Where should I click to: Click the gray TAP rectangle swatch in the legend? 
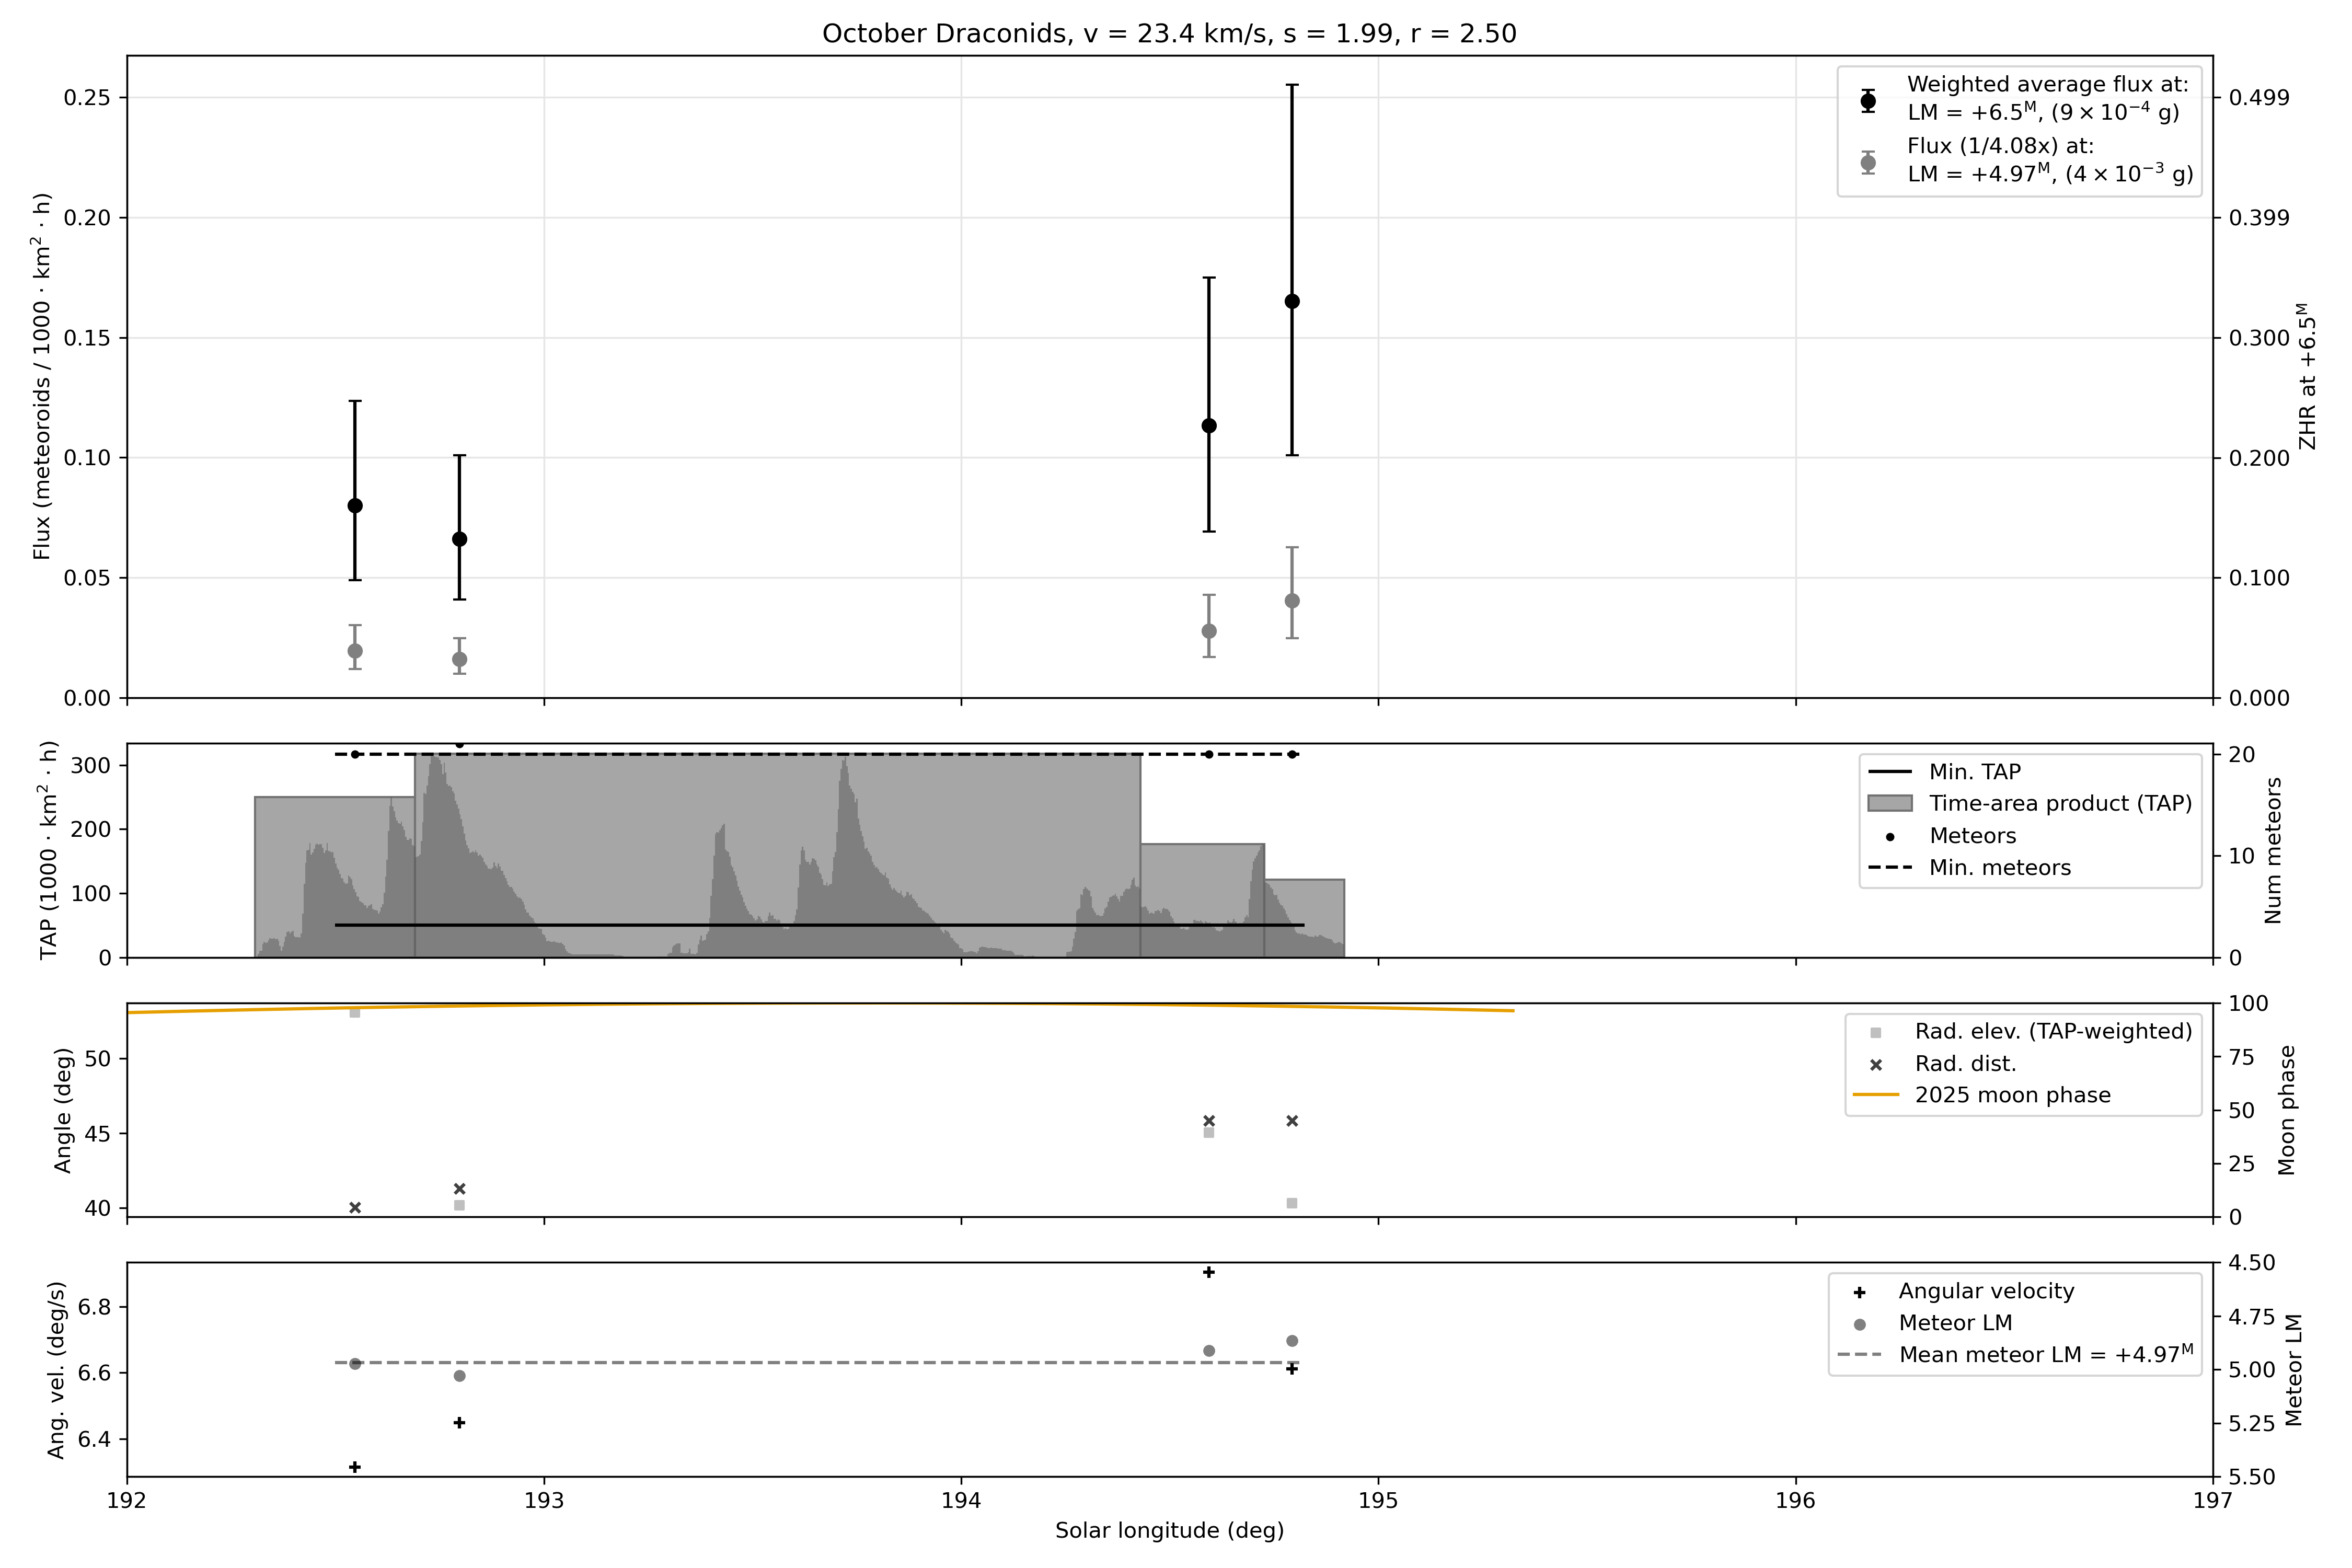coord(1889,804)
